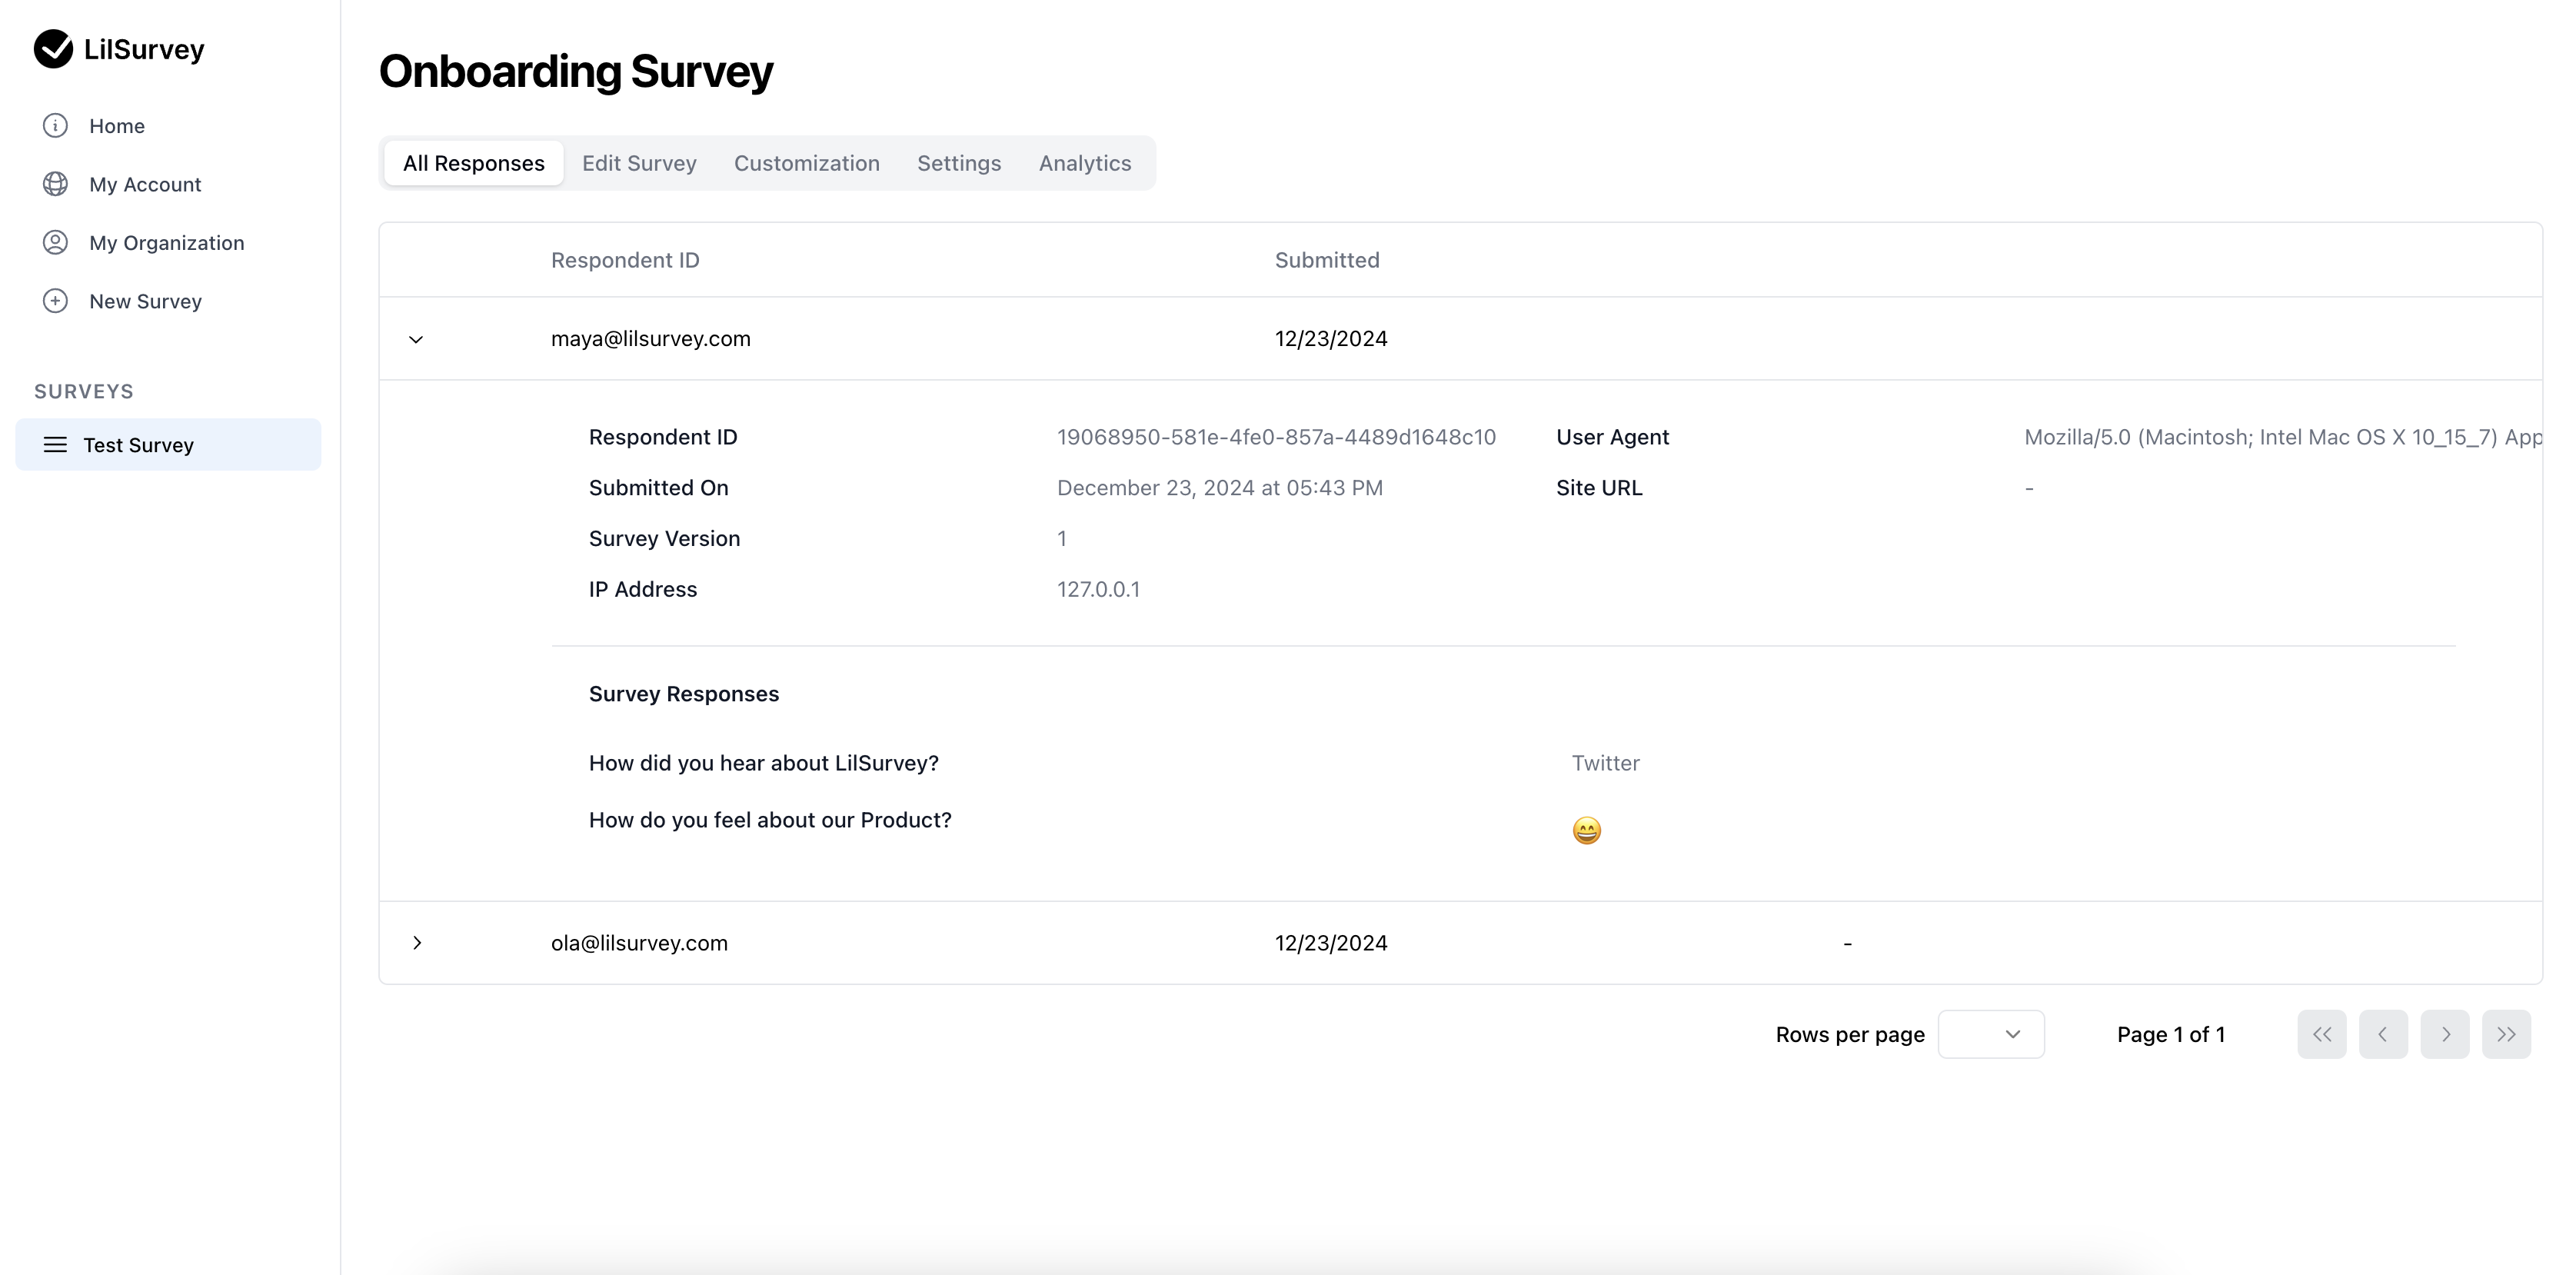The height and width of the screenshot is (1275, 2576).
Task: Expand the ola@lilsurvey.com response row
Action: [417, 942]
